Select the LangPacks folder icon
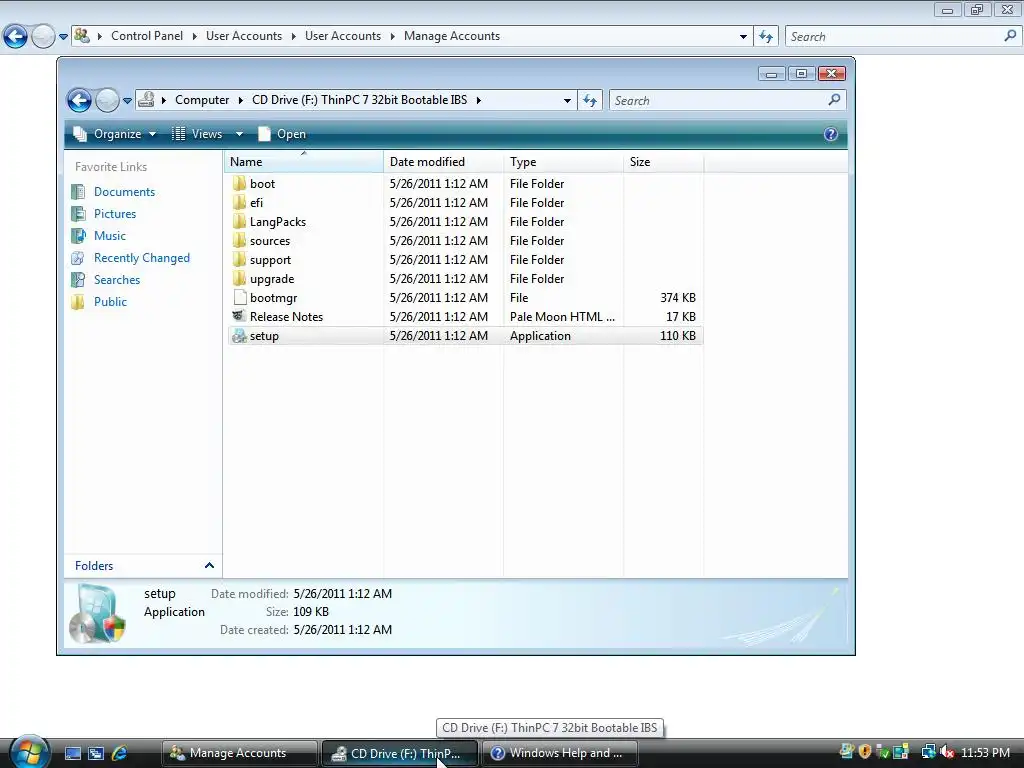The height and width of the screenshot is (768, 1024). point(239,221)
